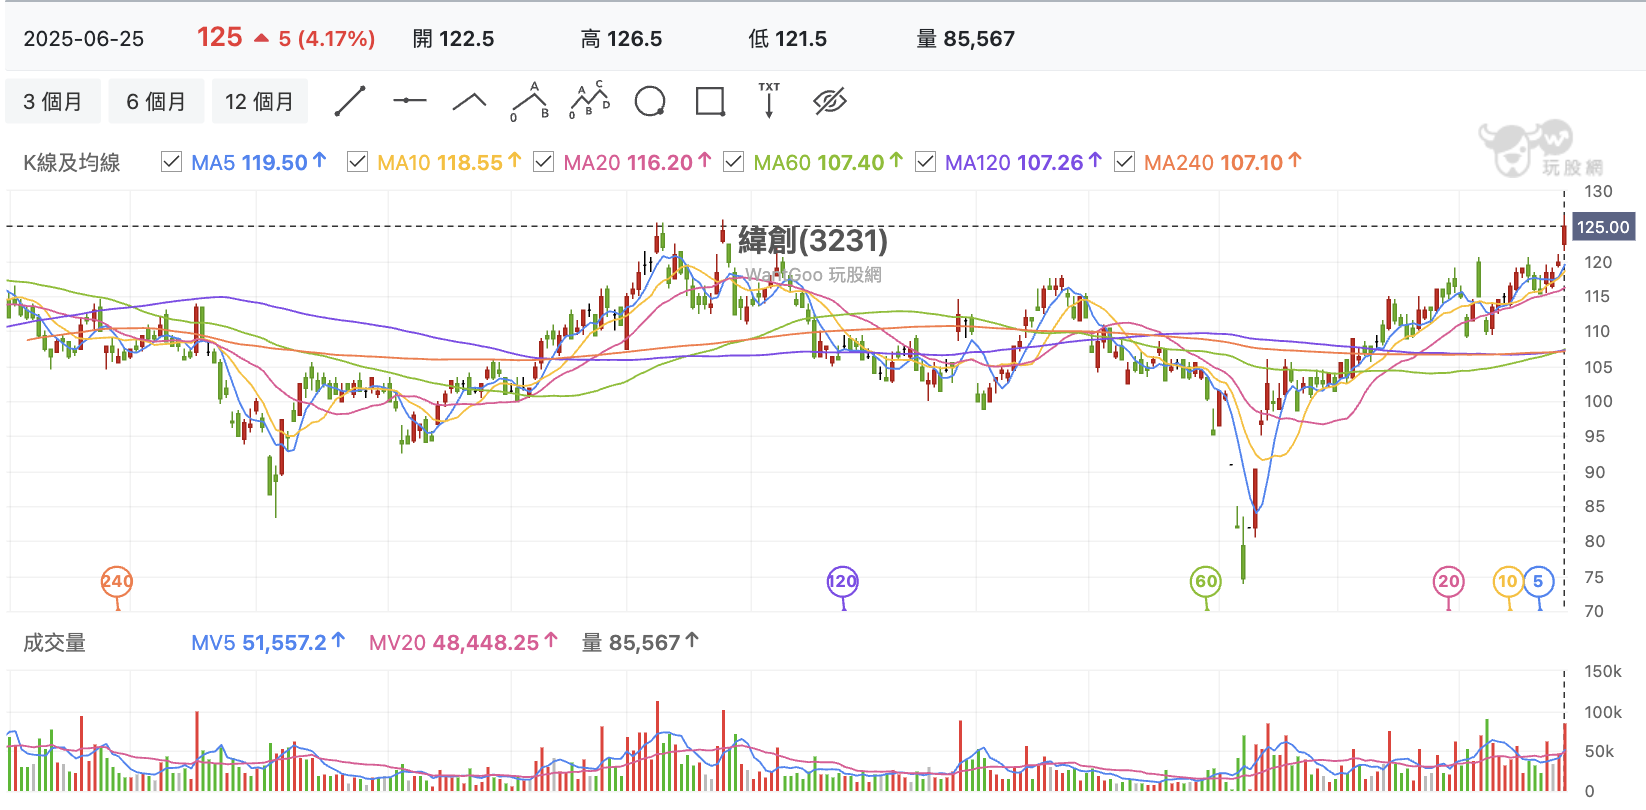Switch chart range to 6 個月
This screenshot has height=810, width=1646.
pos(156,101)
